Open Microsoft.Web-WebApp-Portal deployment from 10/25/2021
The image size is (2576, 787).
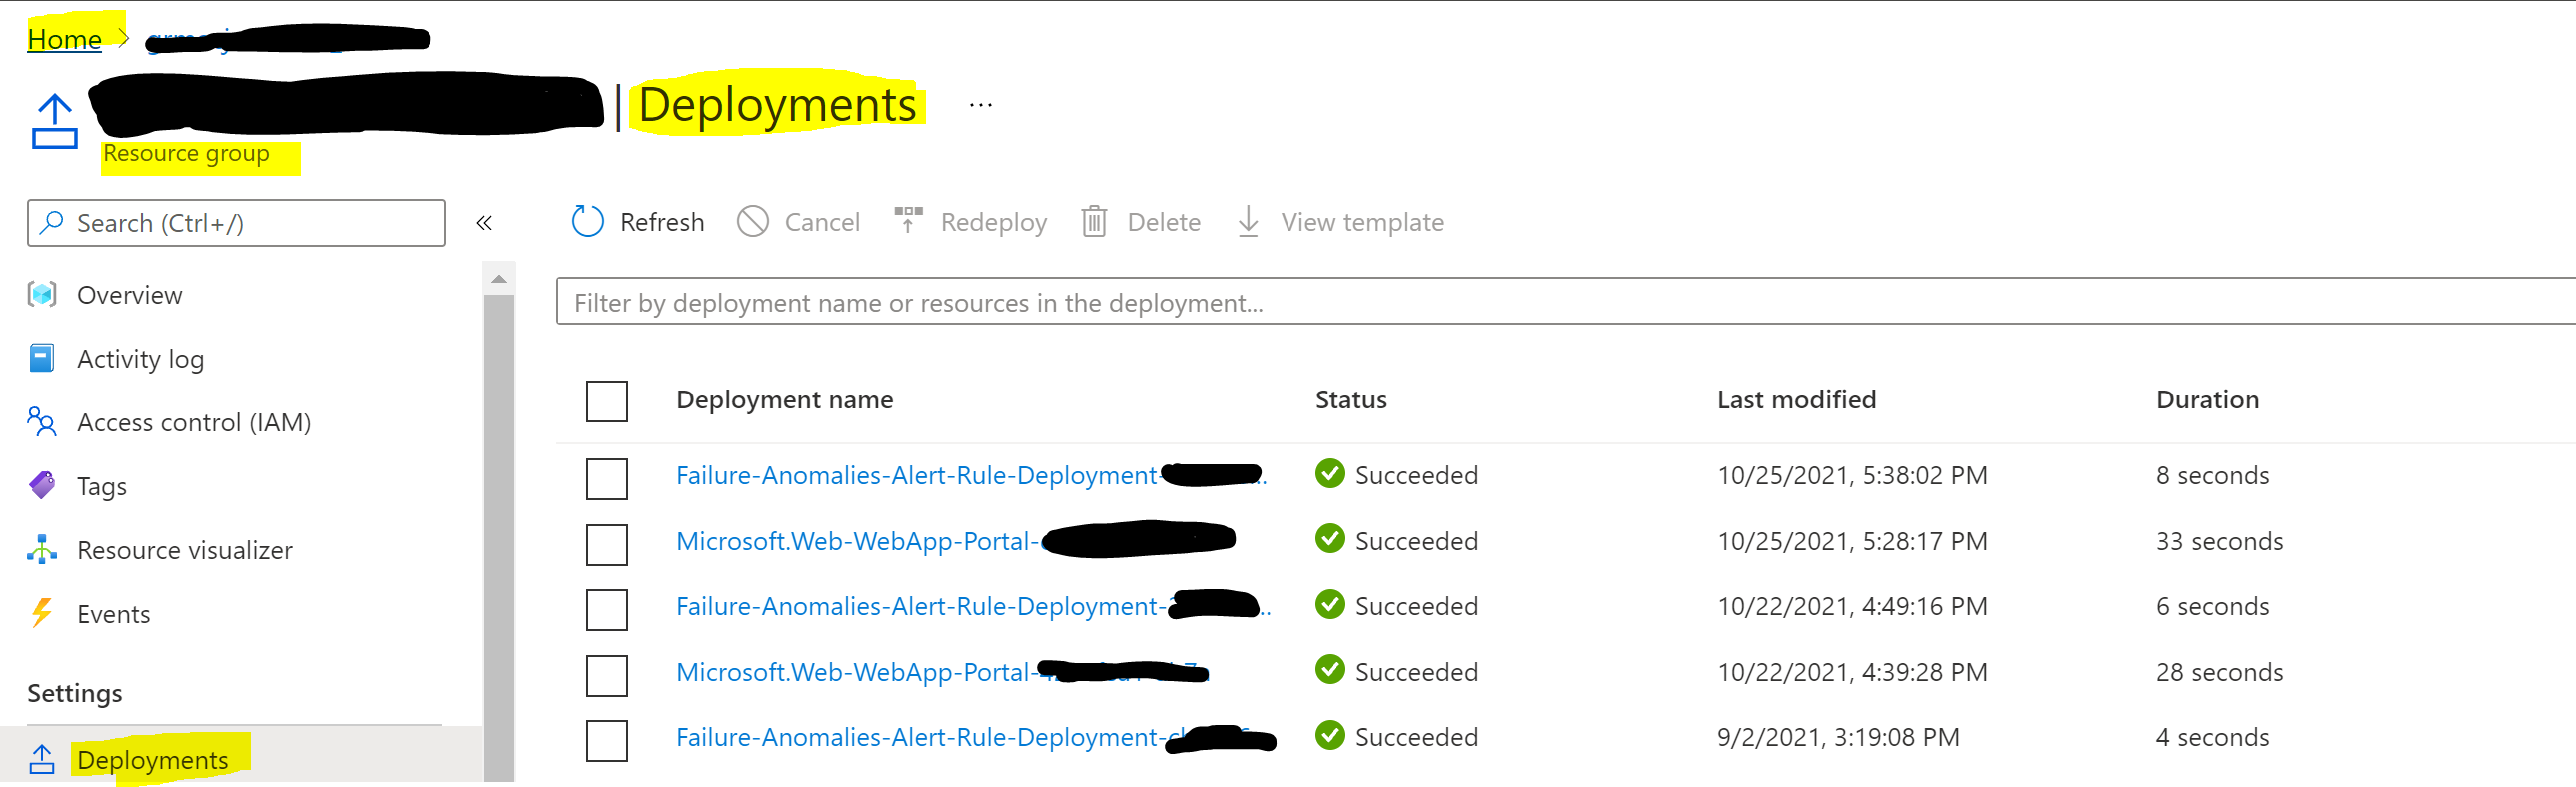(x=956, y=541)
